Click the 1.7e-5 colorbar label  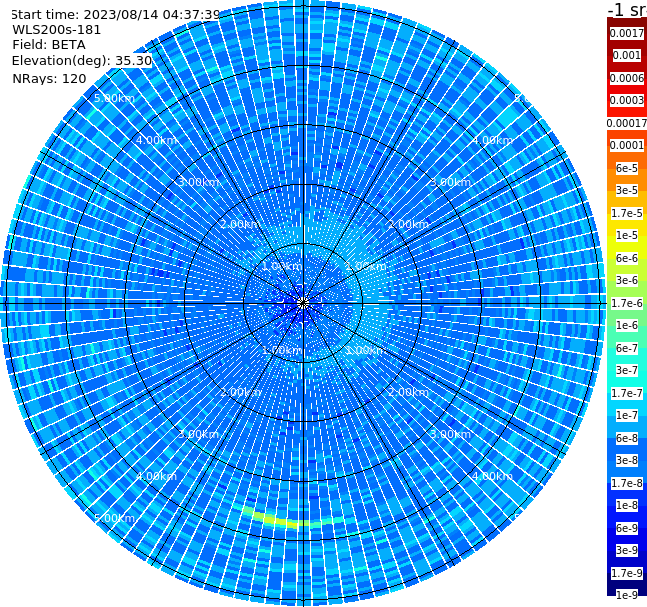pyautogui.click(x=627, y=213)
